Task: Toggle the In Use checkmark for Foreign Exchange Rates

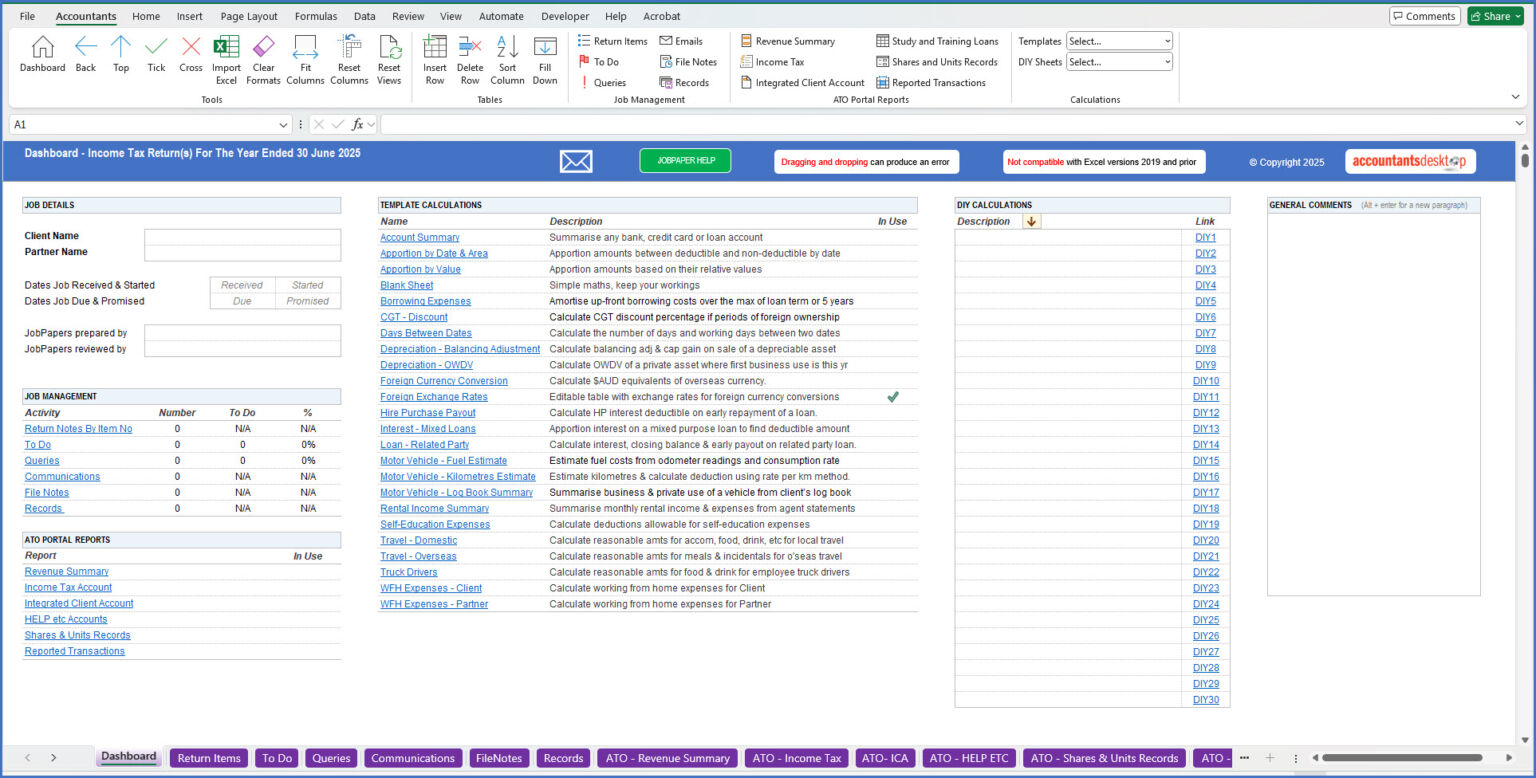Action: click(x=893, y=396)
